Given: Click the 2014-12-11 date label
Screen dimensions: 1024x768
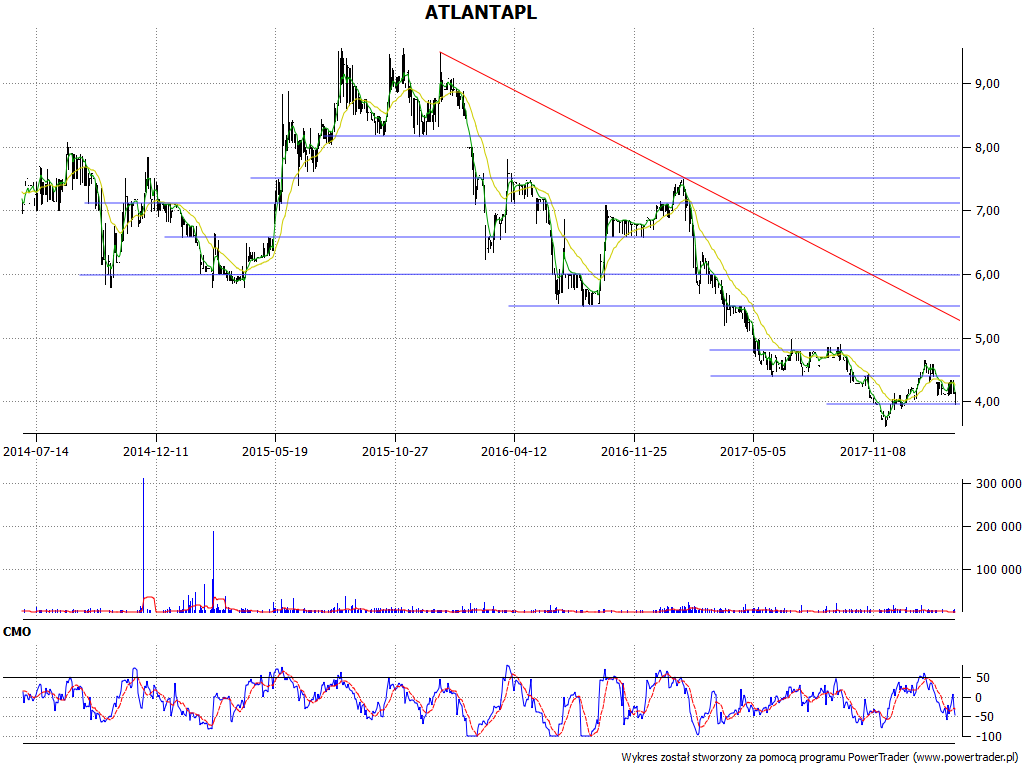Looking at the screenshot, I should click(155, 451).
